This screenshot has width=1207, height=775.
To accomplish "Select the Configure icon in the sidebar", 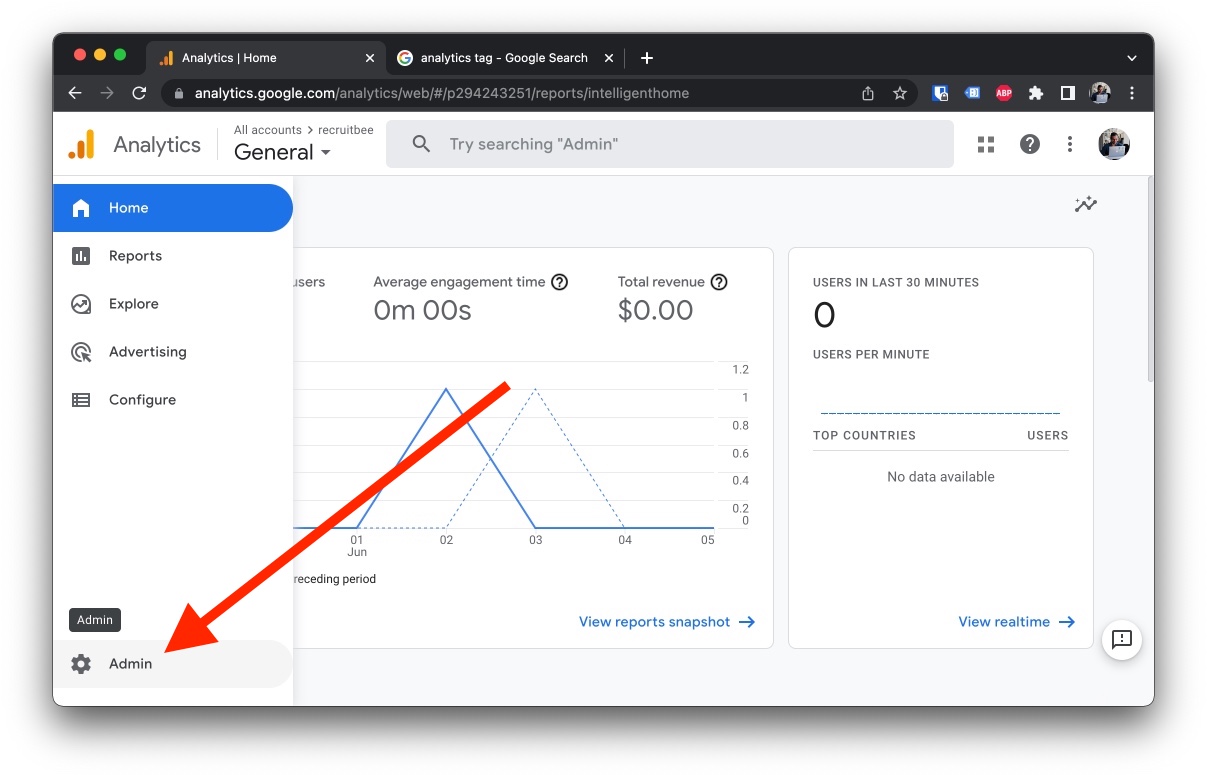I will click(x=80, y=400).
